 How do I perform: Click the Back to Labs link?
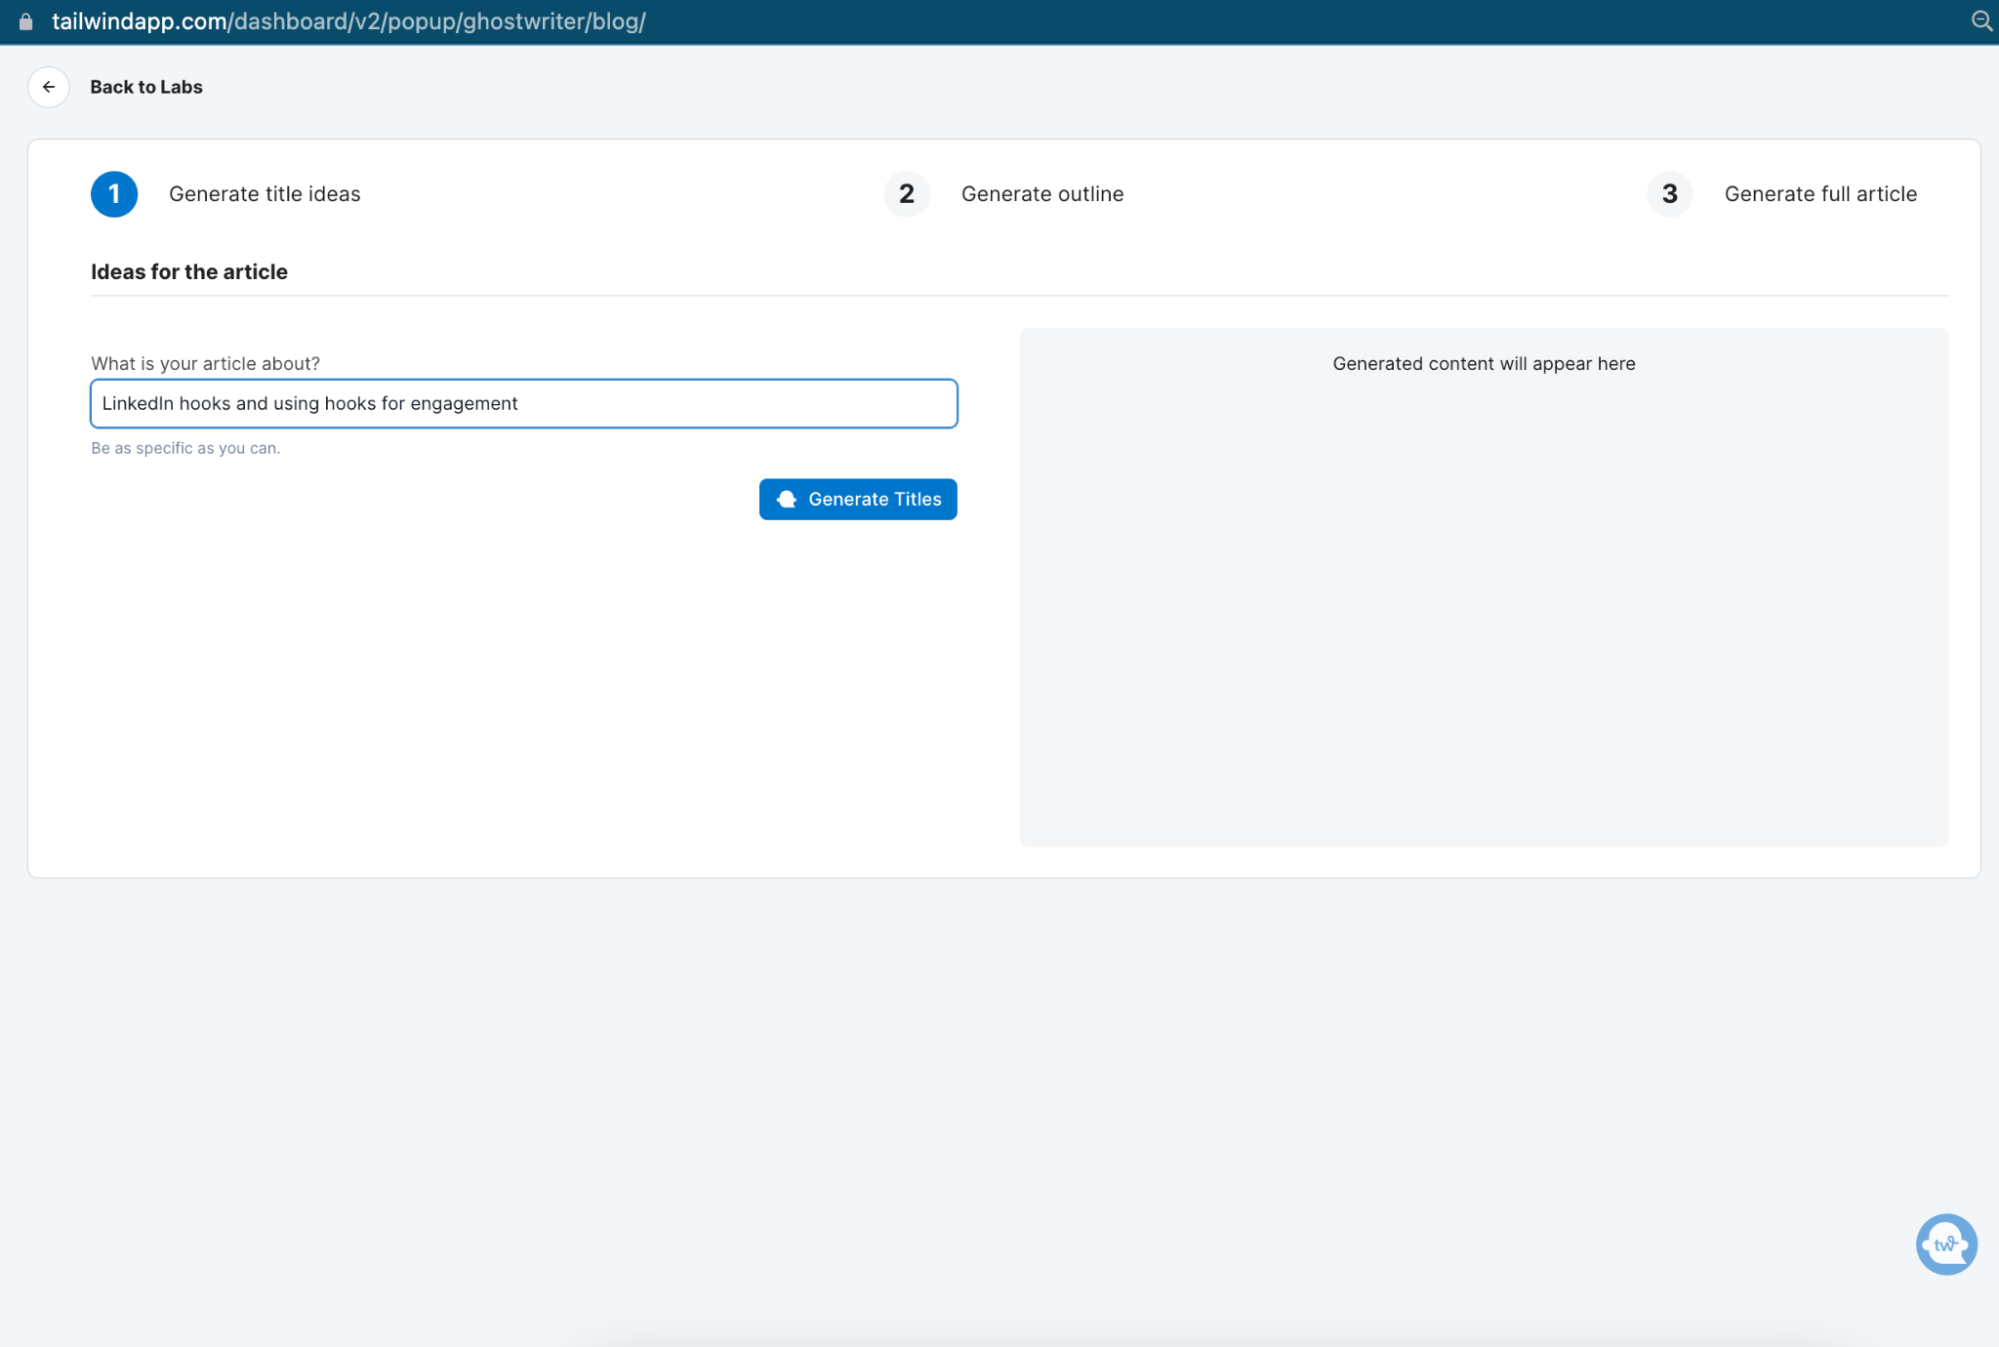pos(146,87)
